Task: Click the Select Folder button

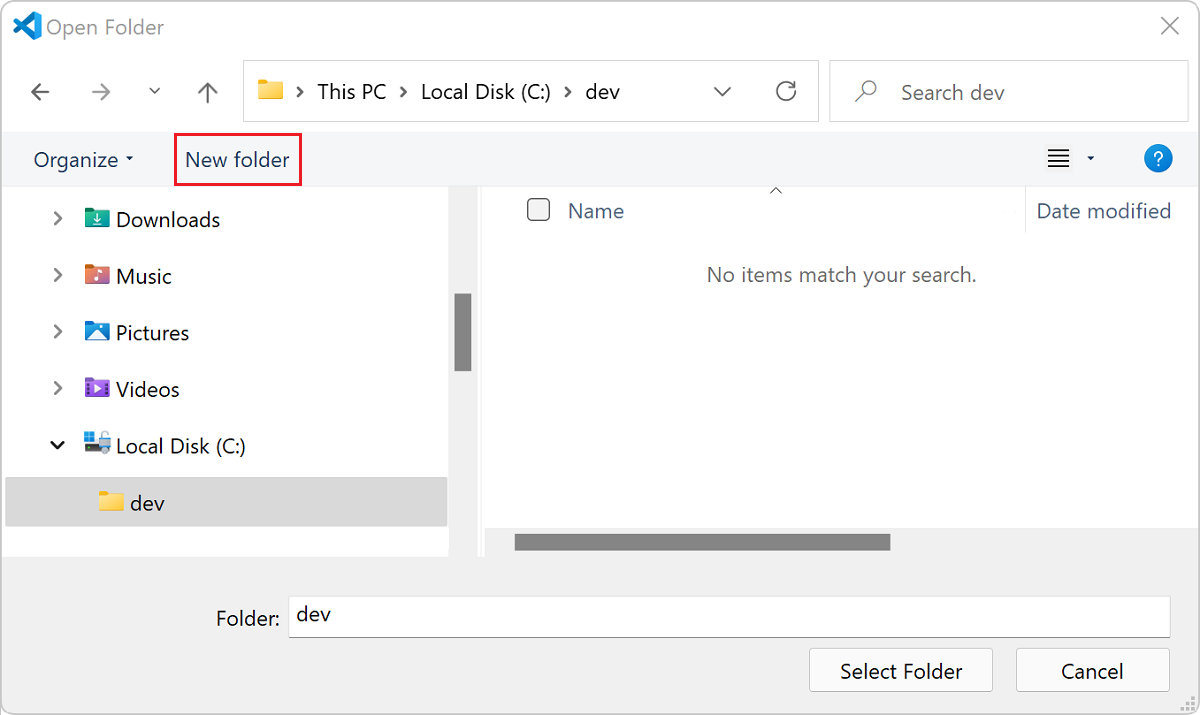Action: click(x=900, y=671)
